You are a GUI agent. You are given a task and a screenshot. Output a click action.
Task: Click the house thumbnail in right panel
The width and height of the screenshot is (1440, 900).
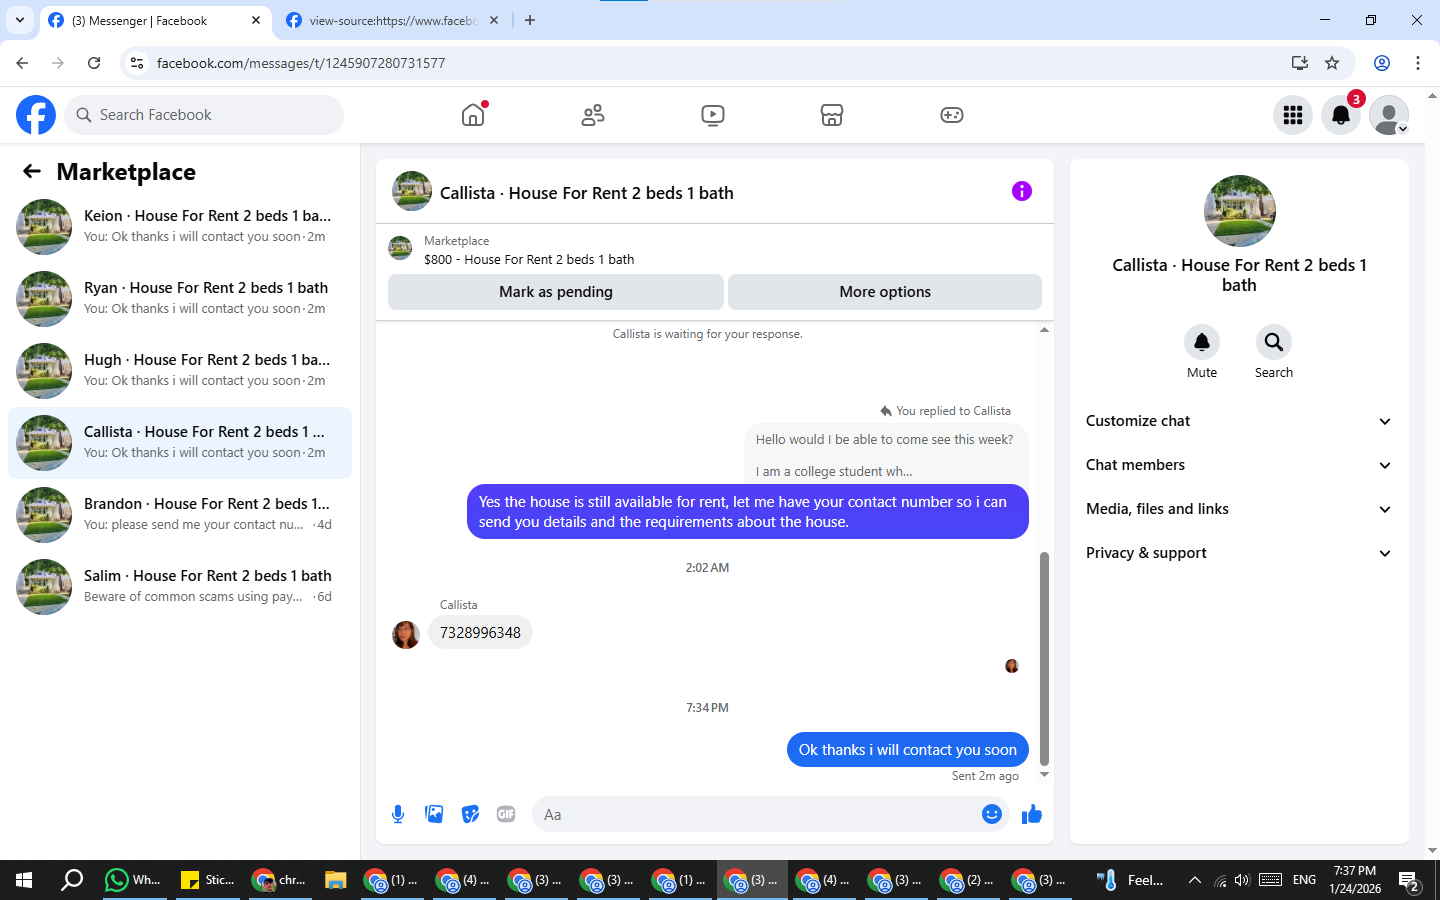tap(1239, 211)
